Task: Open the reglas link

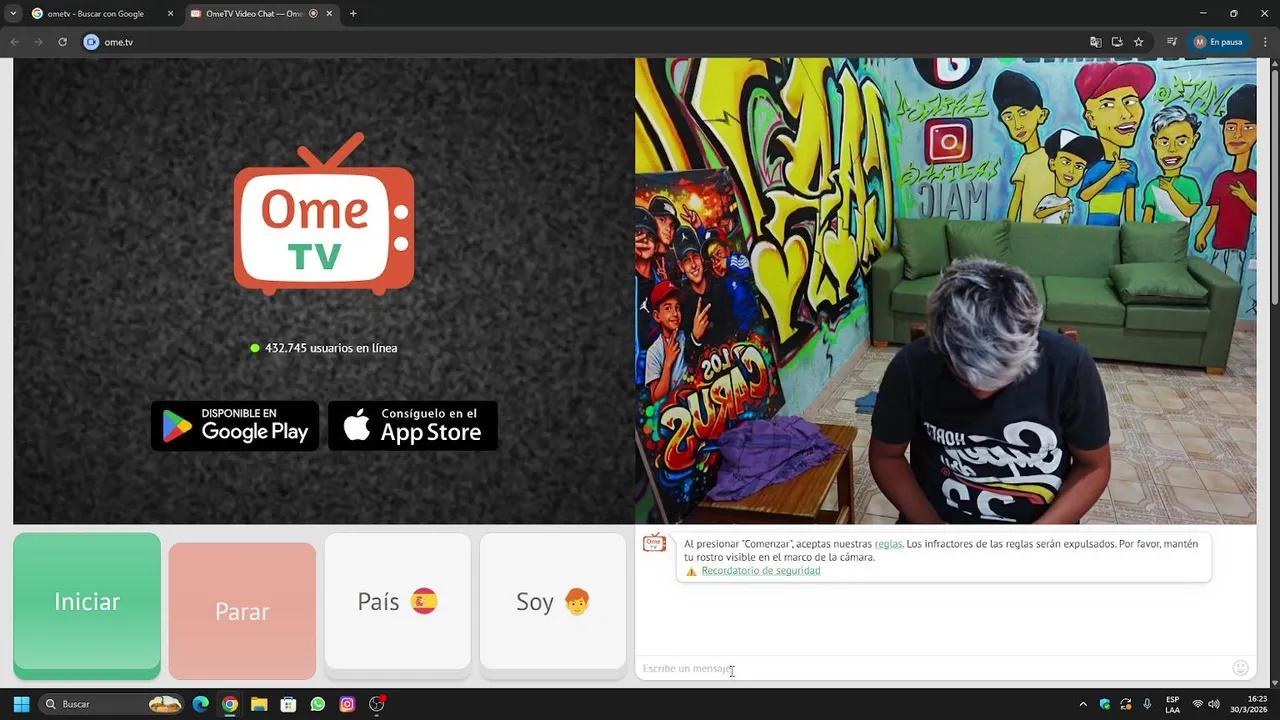Action: point(888,544)
